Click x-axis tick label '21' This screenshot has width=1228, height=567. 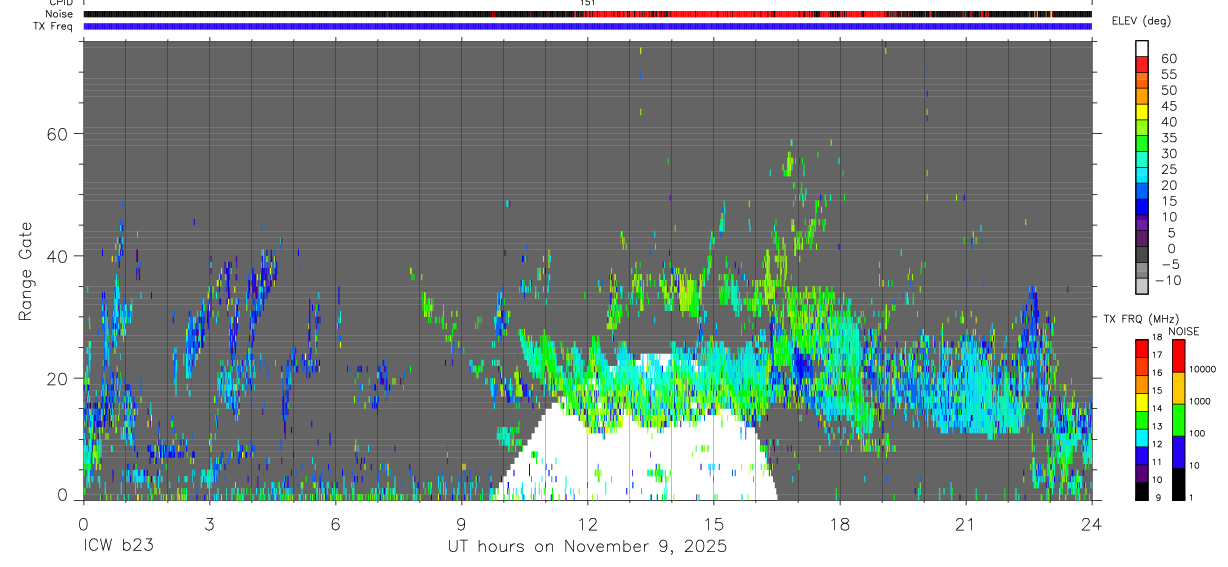point(965,524)
